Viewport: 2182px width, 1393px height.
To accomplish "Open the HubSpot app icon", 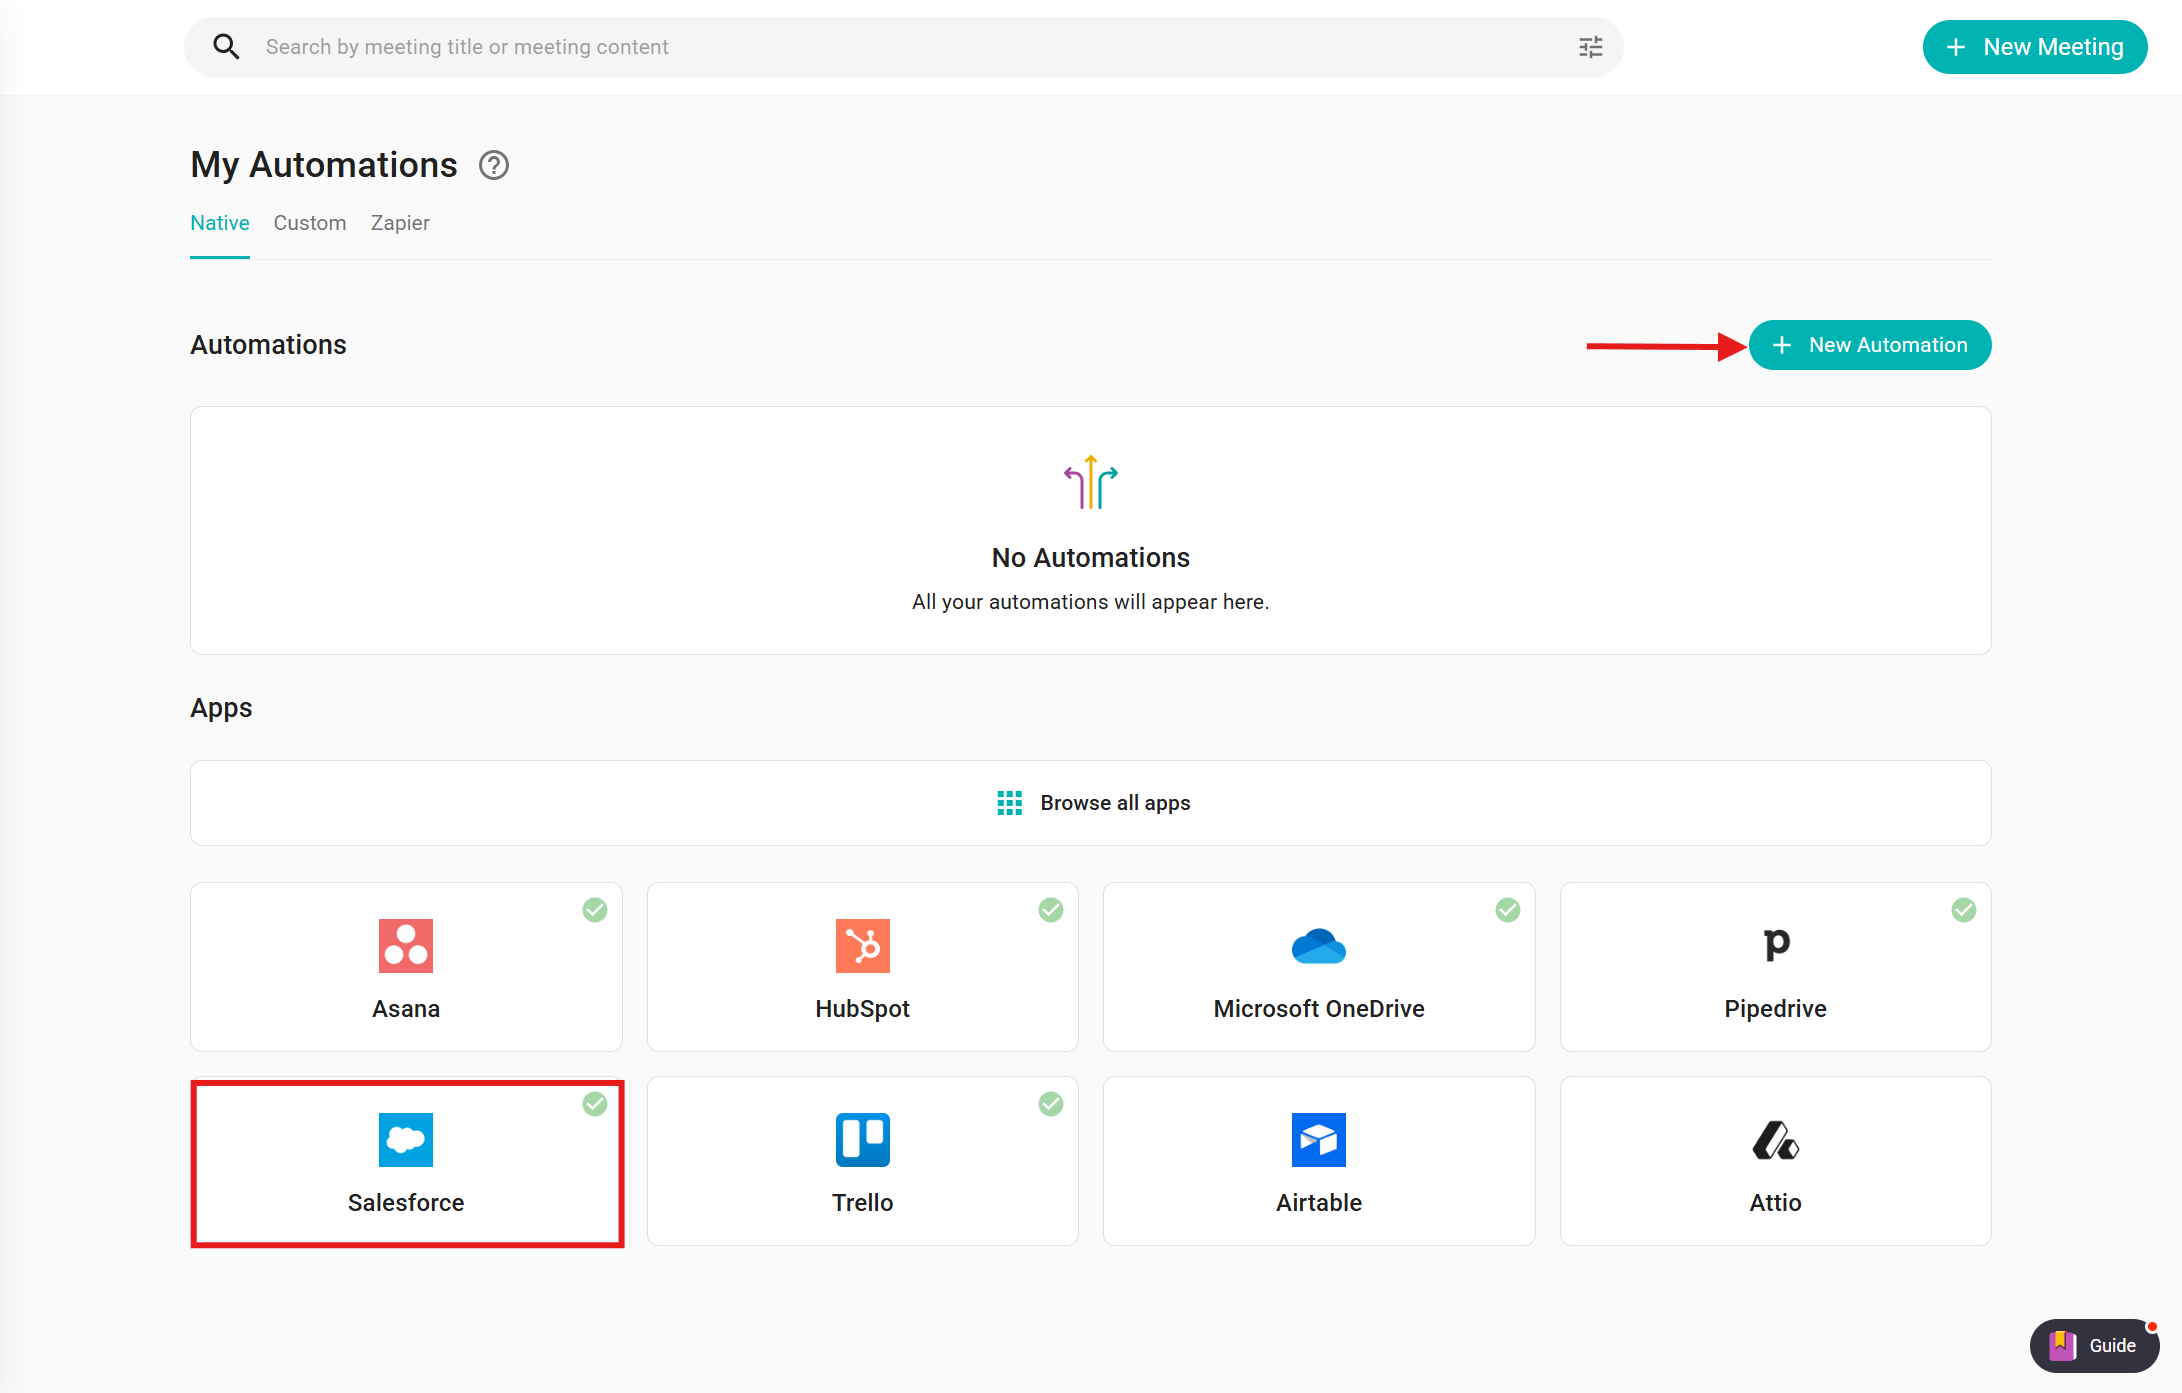I will [862, 945].
